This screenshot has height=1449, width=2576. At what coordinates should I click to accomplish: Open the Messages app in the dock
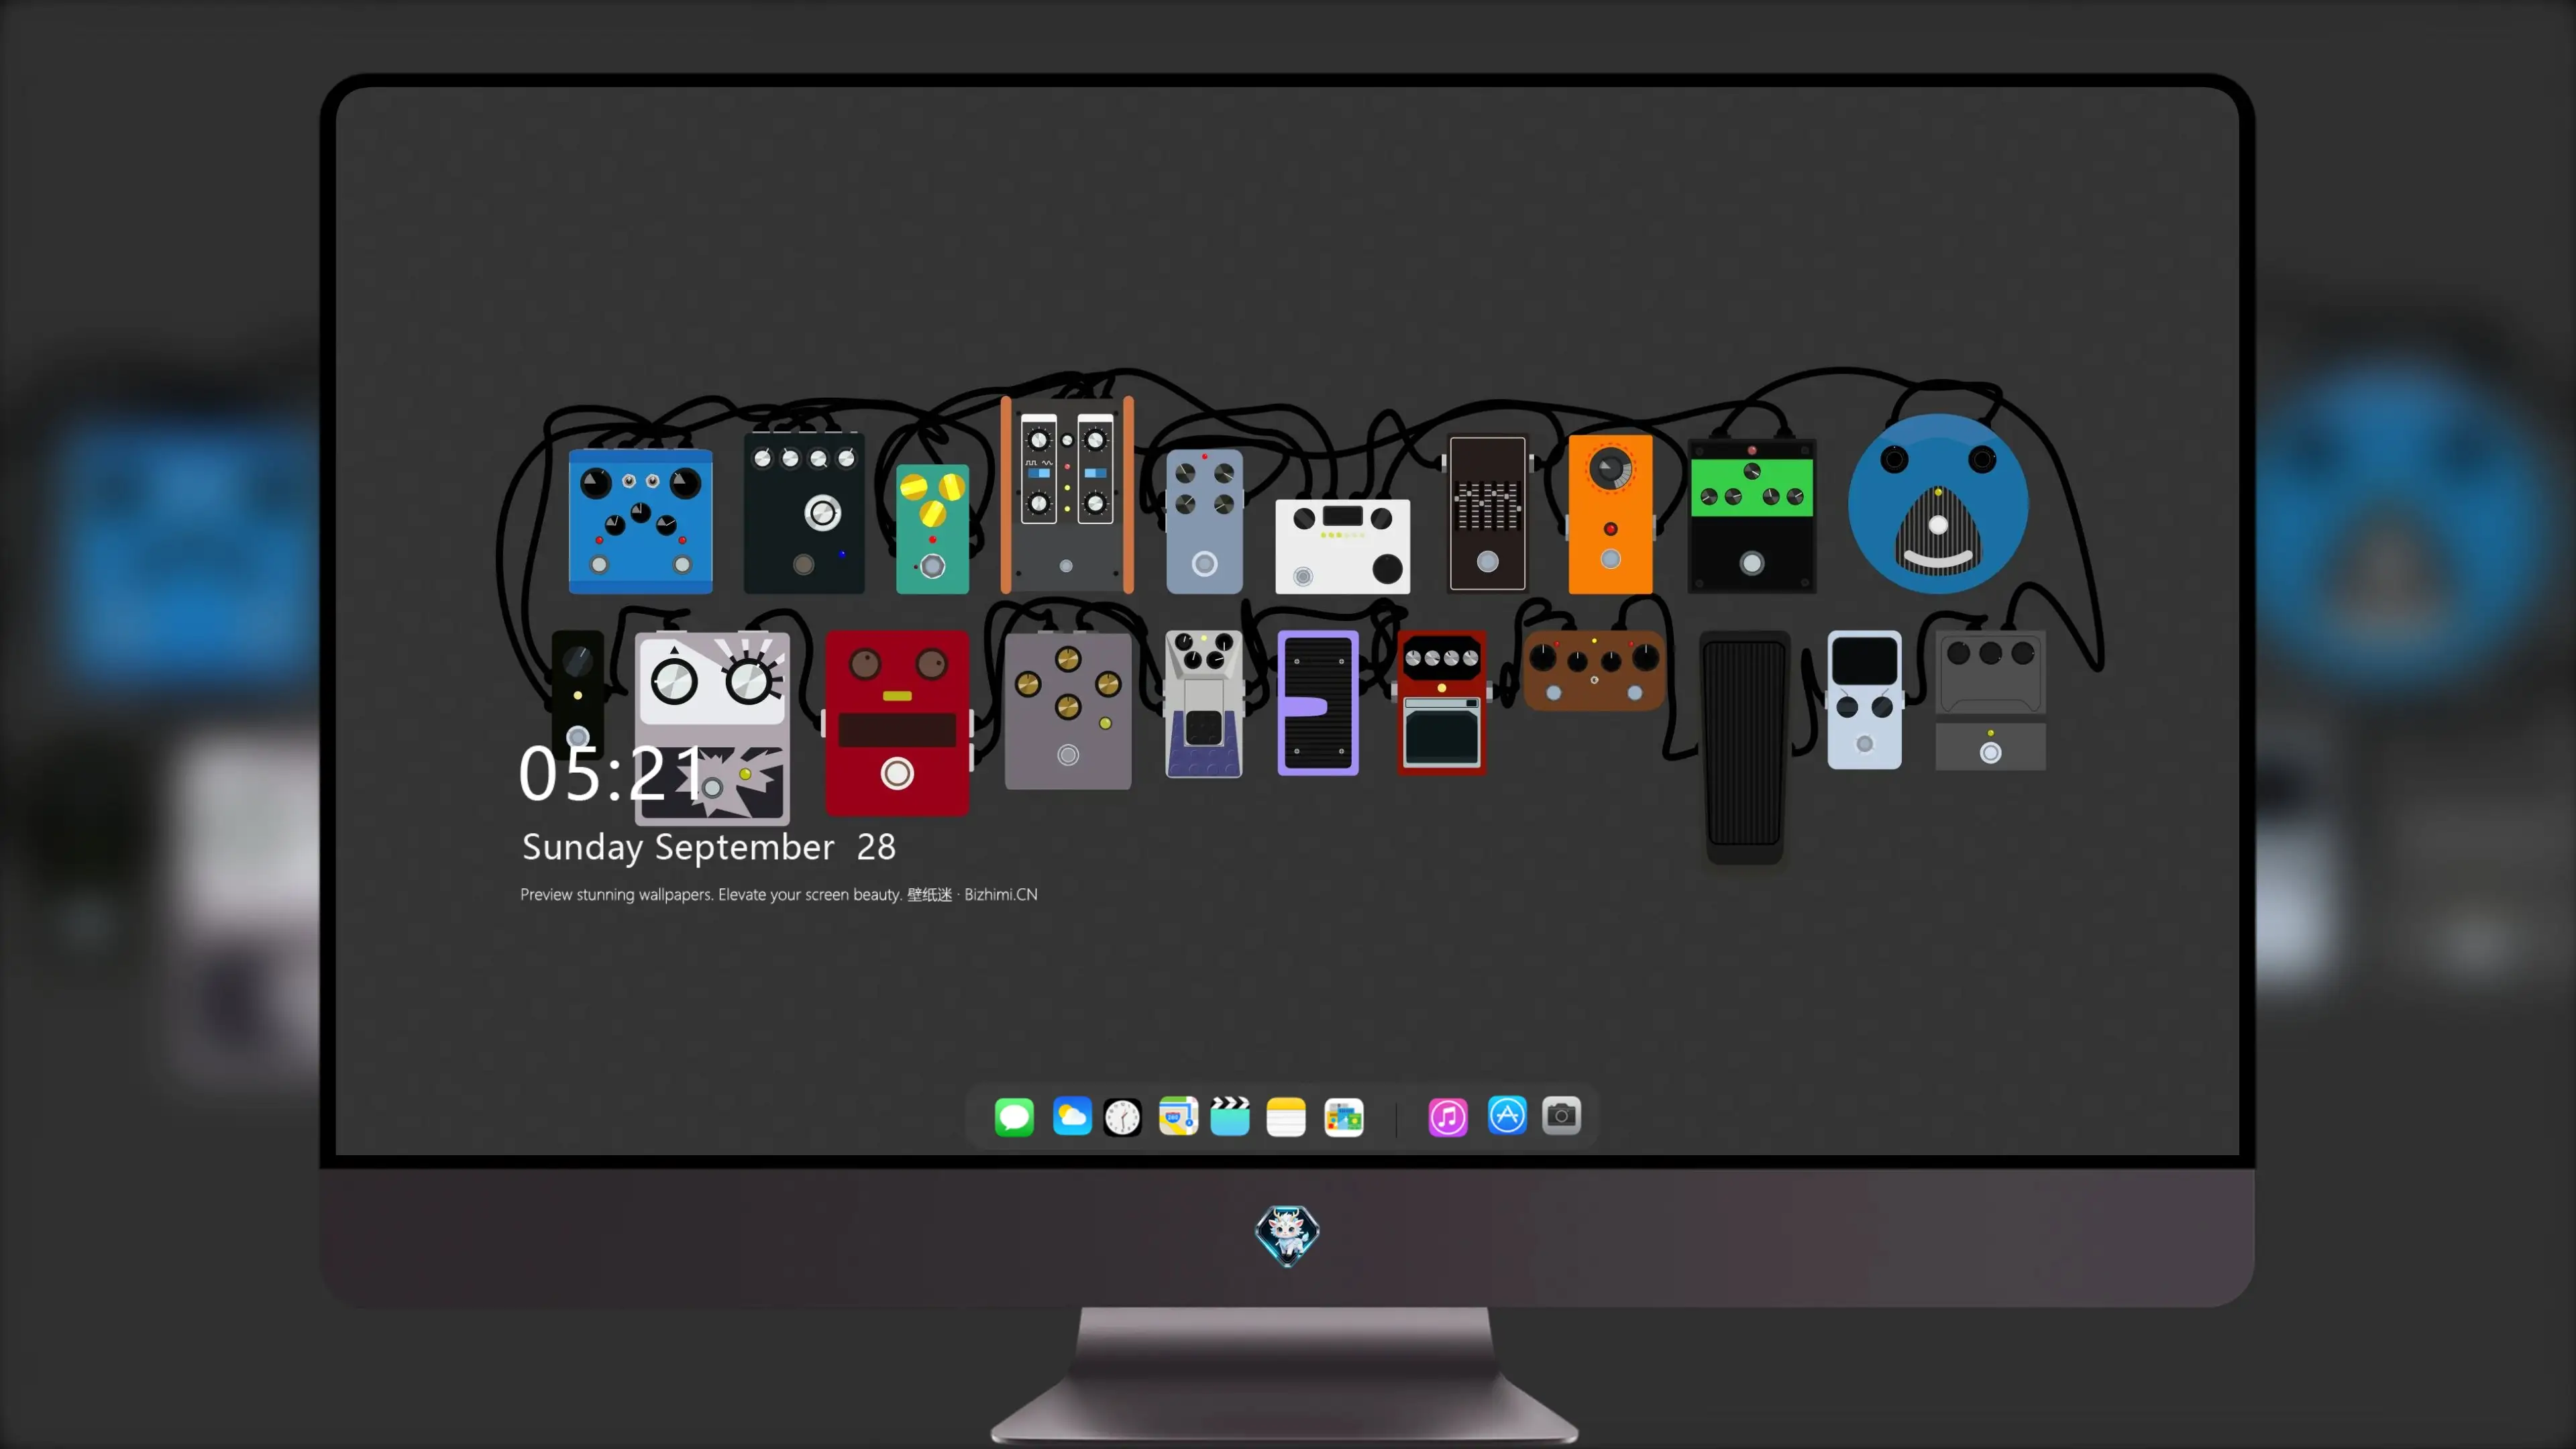tap(1014, 1116)
